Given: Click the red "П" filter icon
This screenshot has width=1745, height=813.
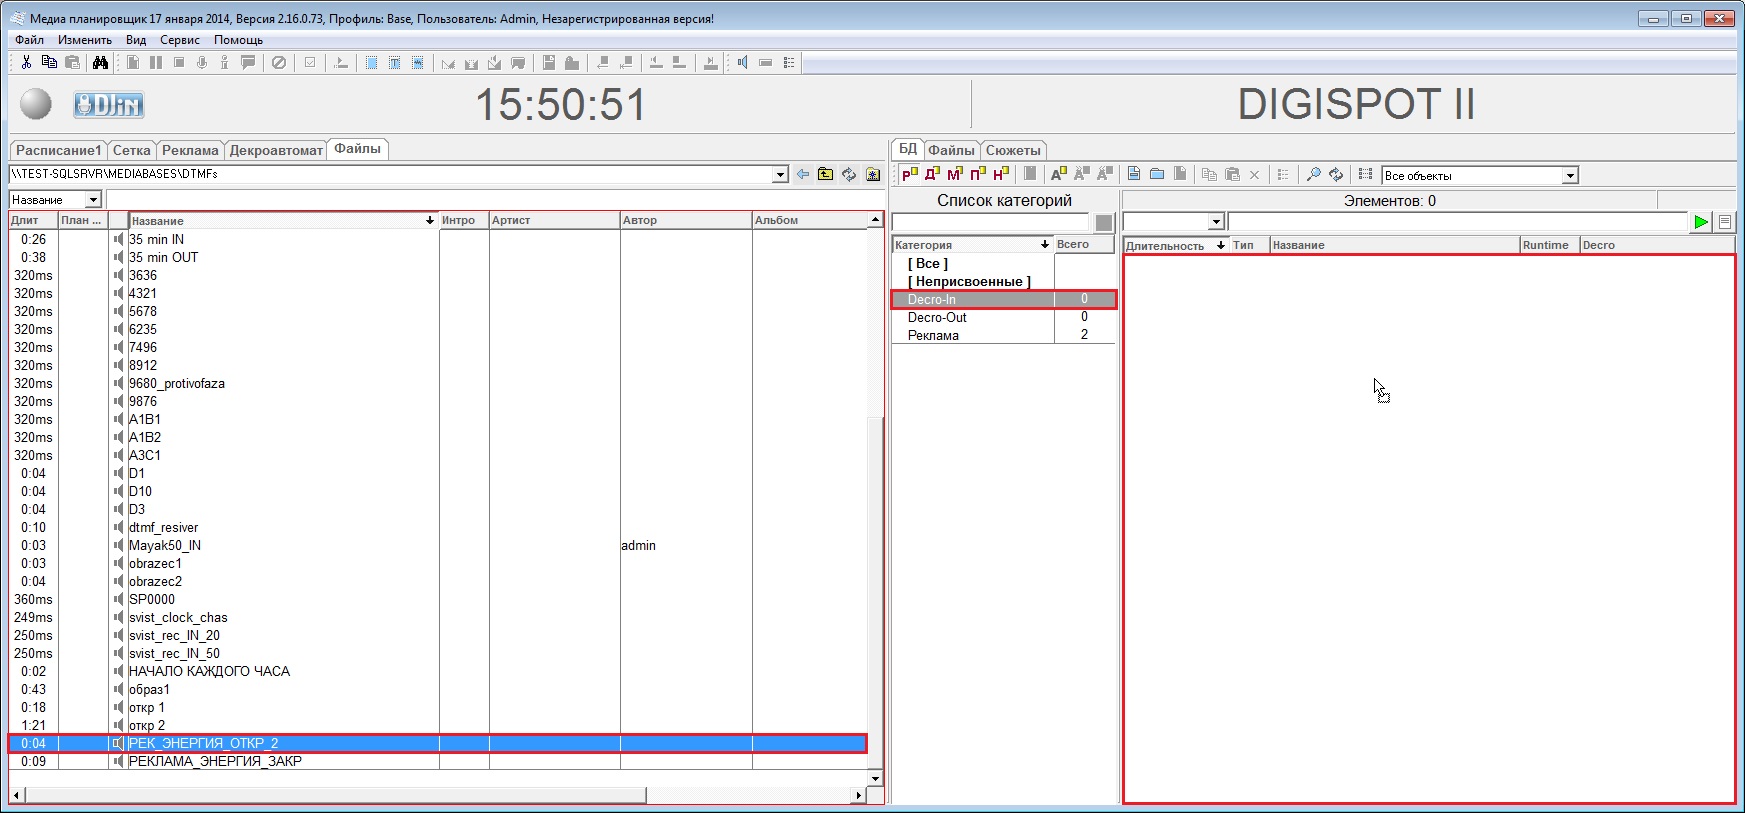Looking at the screenshot, I should tap(978, 174).
